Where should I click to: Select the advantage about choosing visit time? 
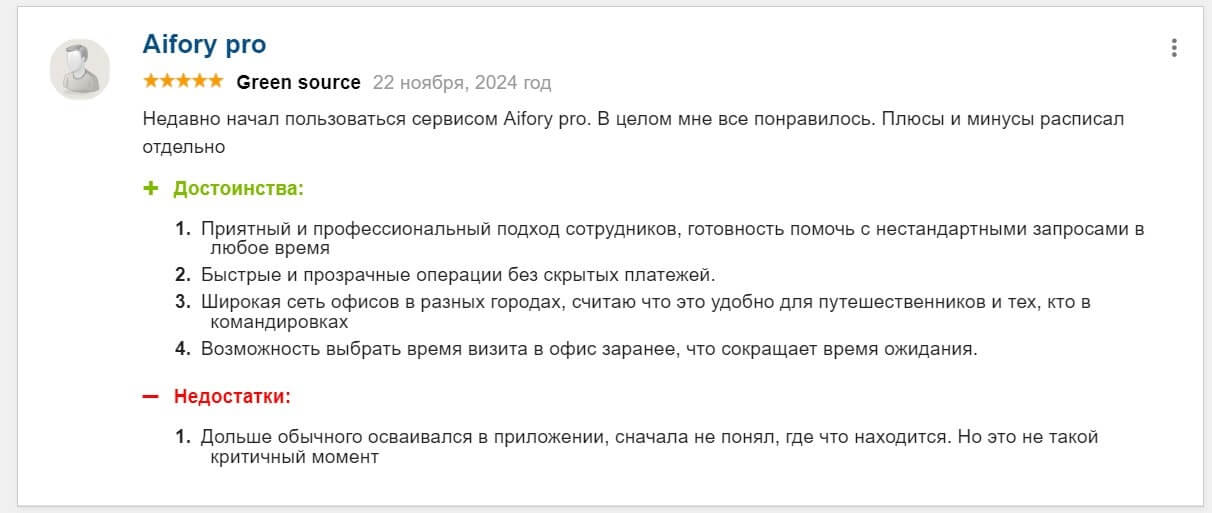coord(587,349)
